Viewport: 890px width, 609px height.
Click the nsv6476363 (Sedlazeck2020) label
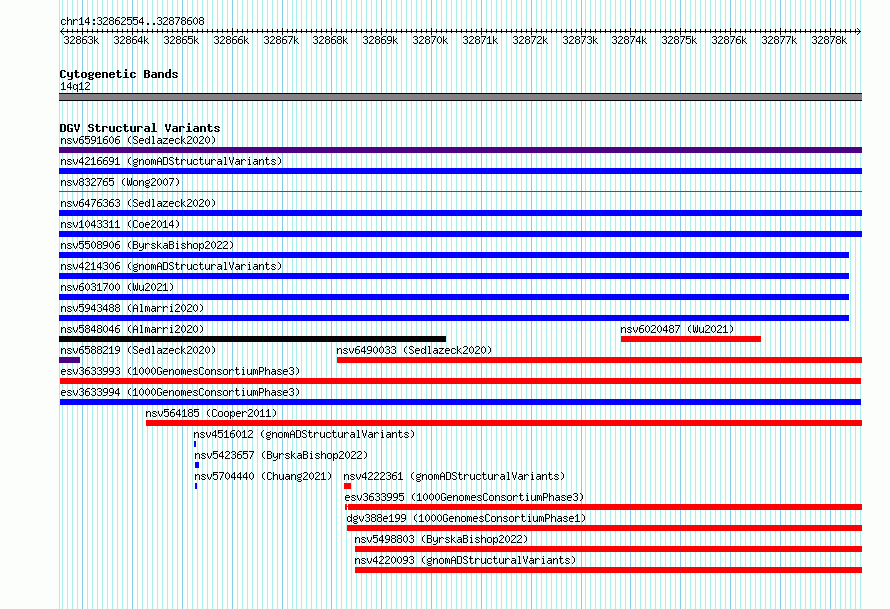(138, 203)
